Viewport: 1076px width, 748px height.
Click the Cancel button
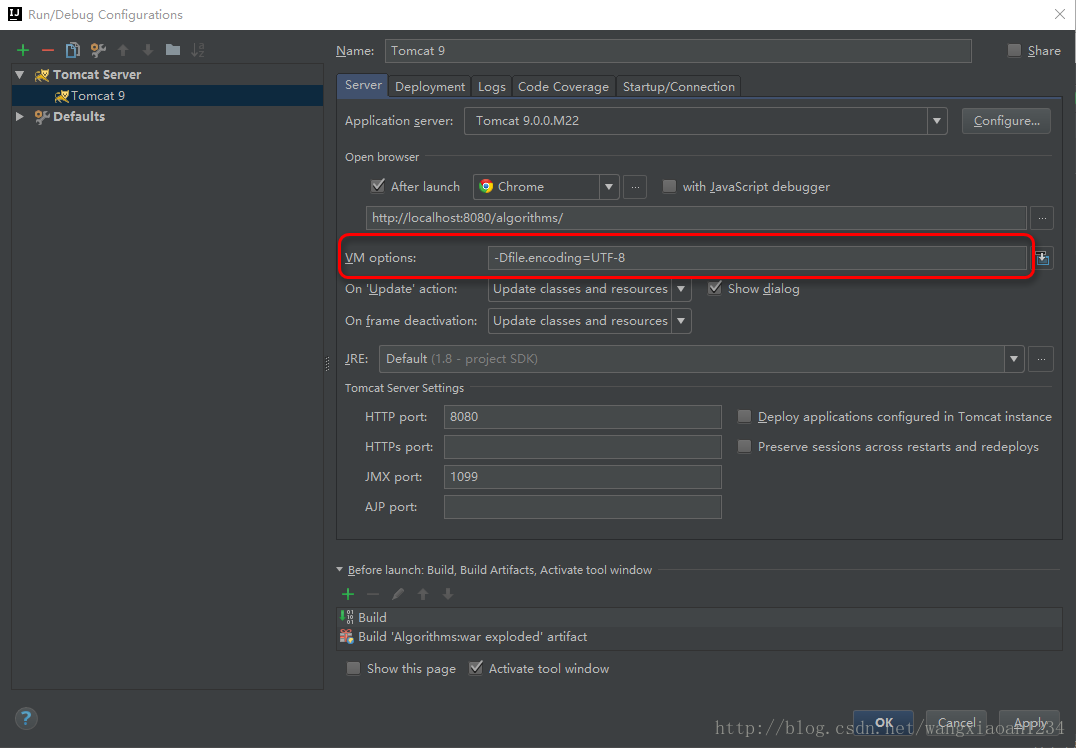coord(957,723)
